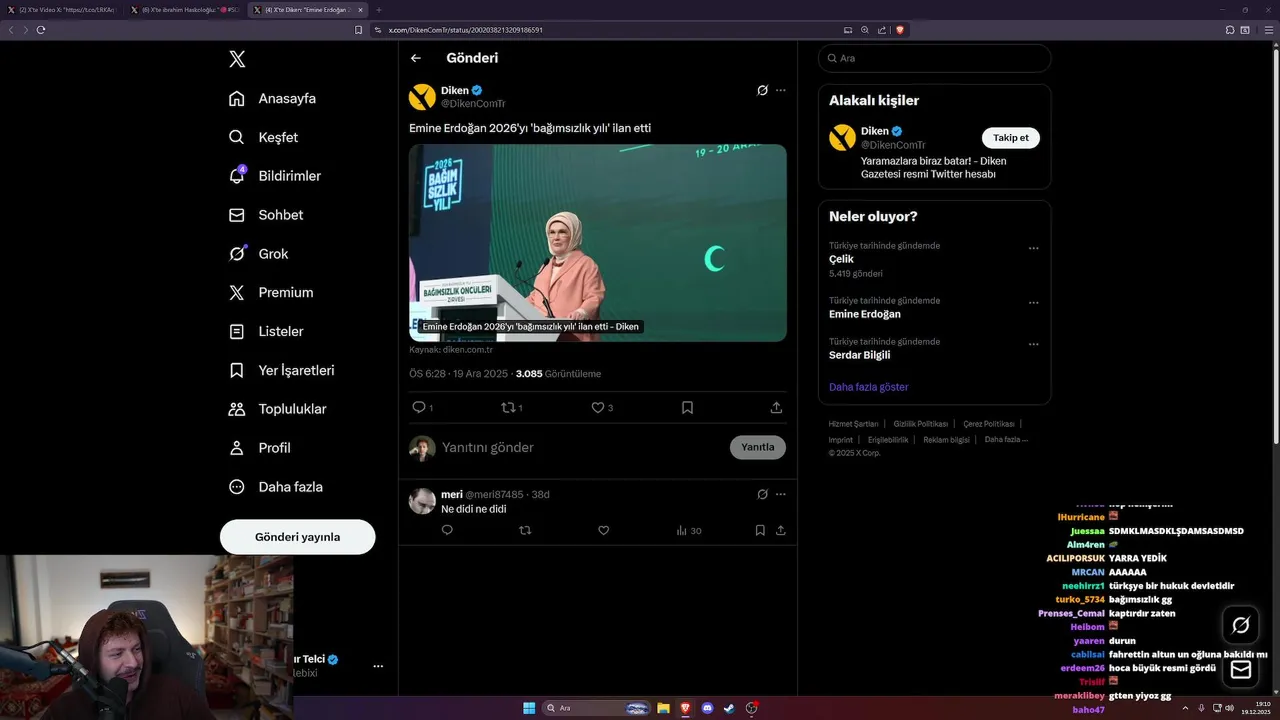Open Diken profile avatar in post
Screen dimensions: 1280x720
pos(422,97)
